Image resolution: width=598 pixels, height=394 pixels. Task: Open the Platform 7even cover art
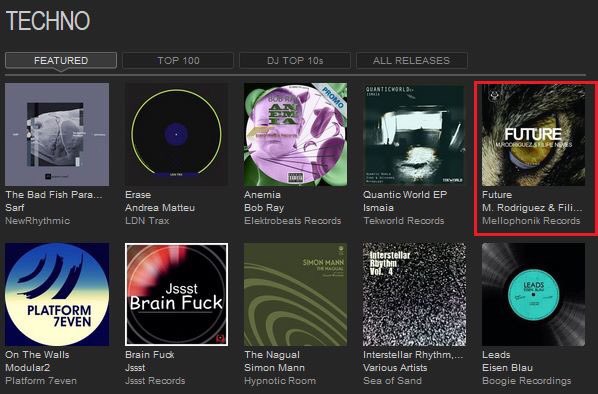57,294
